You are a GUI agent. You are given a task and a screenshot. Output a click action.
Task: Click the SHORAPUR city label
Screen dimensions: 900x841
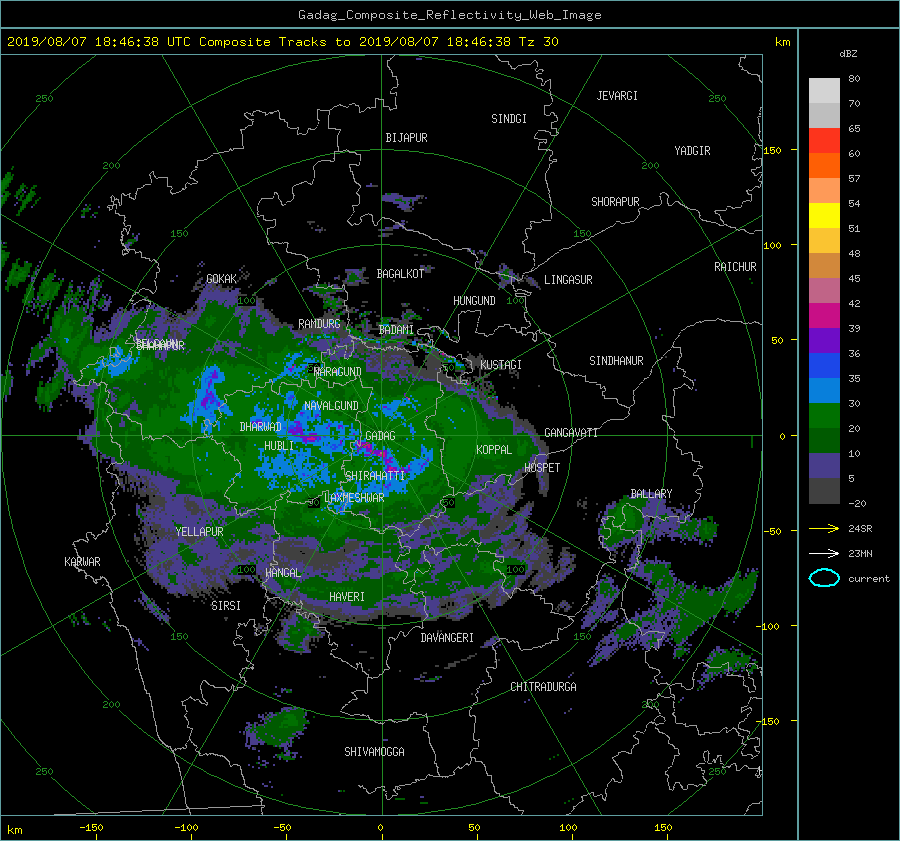pyautogui.click(x=615, y=202)
